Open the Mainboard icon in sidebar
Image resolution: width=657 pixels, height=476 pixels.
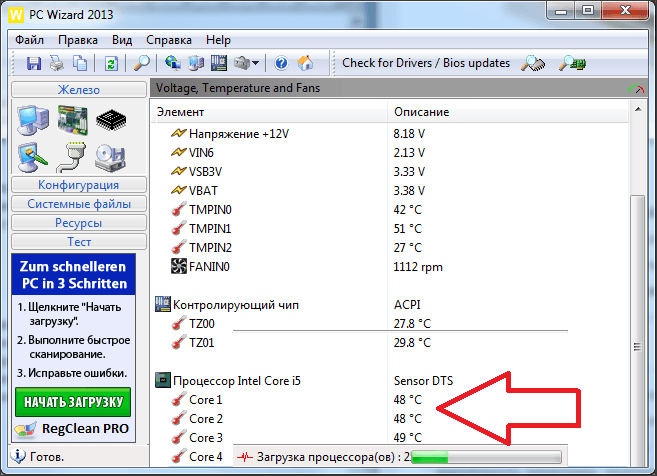tap(72, 121)
